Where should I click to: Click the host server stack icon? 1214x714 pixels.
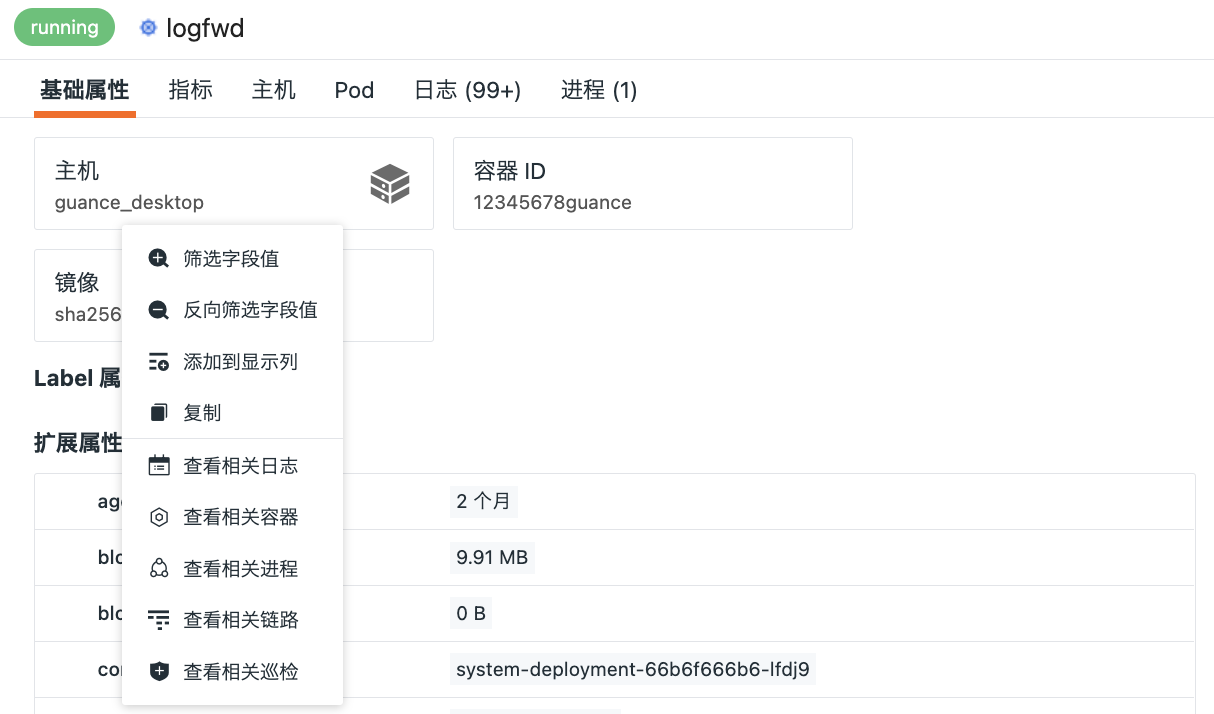click(390, 184)
